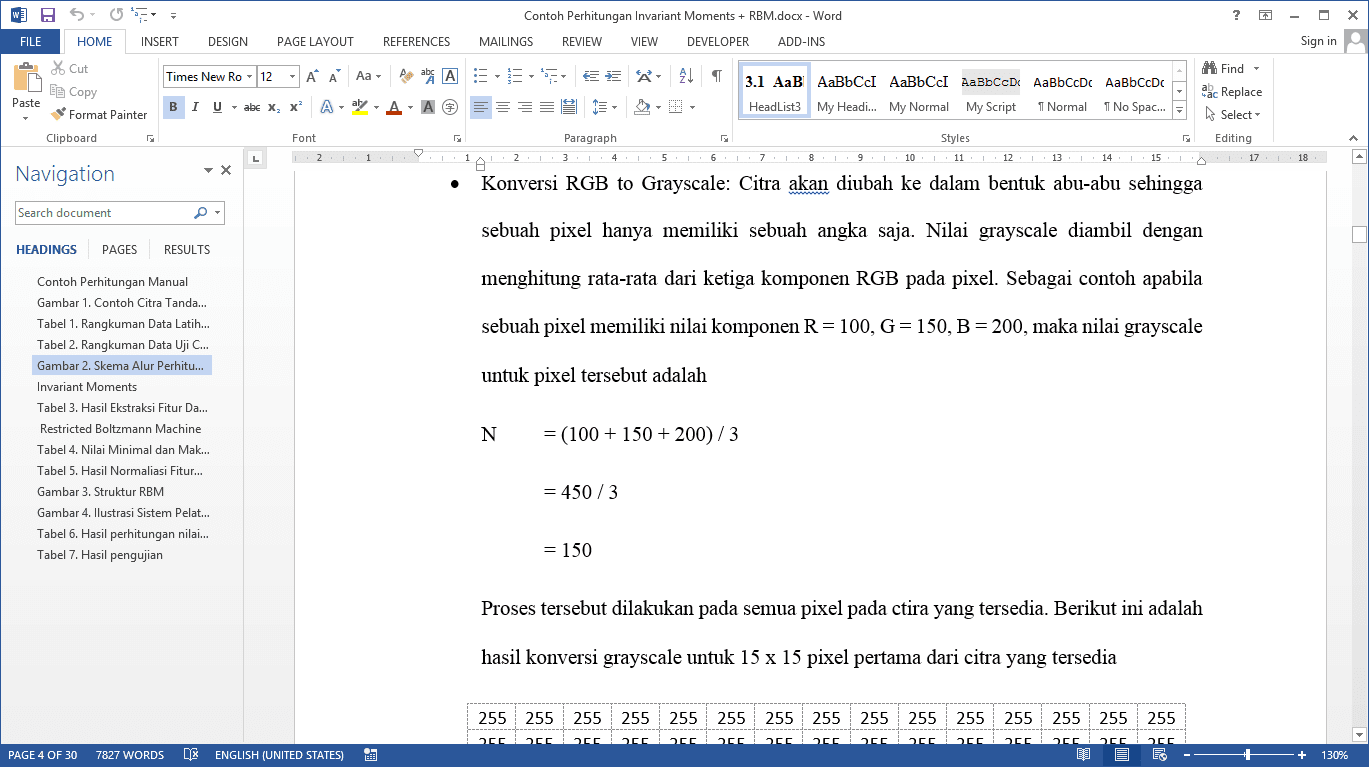Toggle Bold formatting
Screen dimensions: 1369x767
pyautogui.click(x=173, y=107)
